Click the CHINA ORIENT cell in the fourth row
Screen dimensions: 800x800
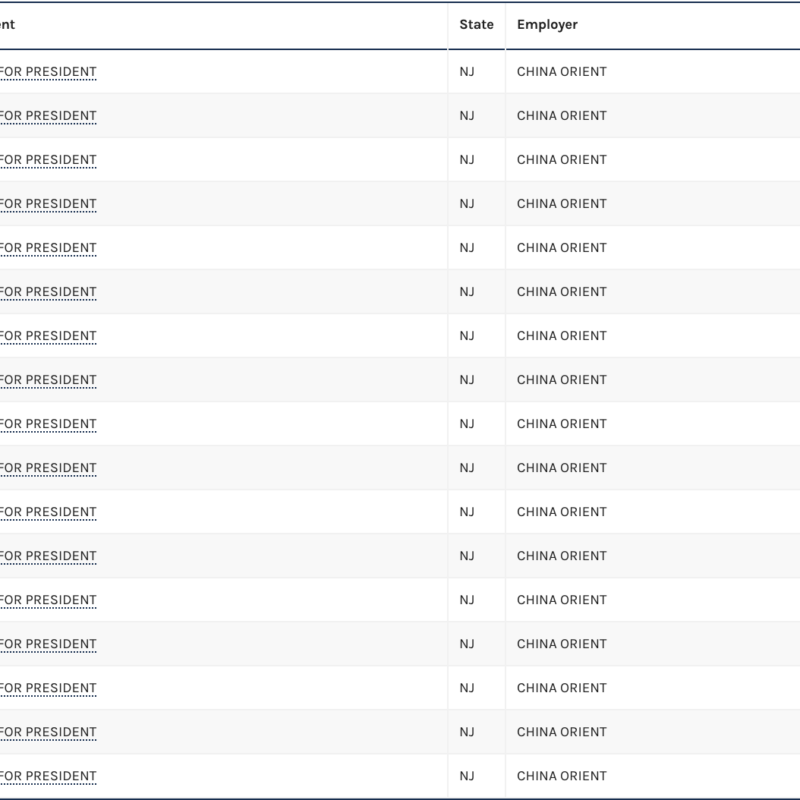click(561, 204)
